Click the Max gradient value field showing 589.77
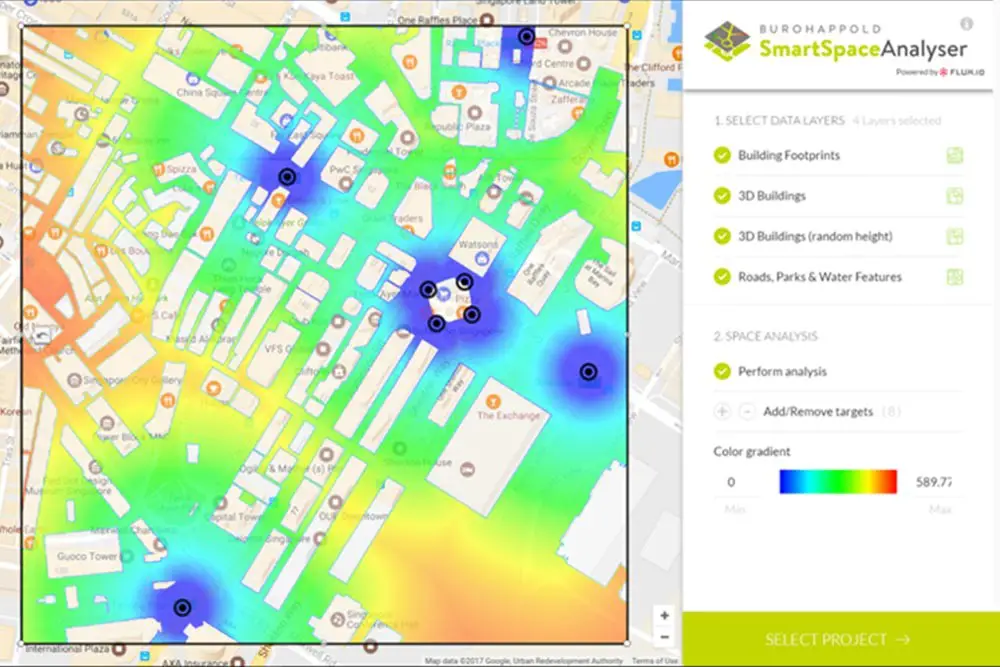This screenshot has width=1000, height=667. 934,482
